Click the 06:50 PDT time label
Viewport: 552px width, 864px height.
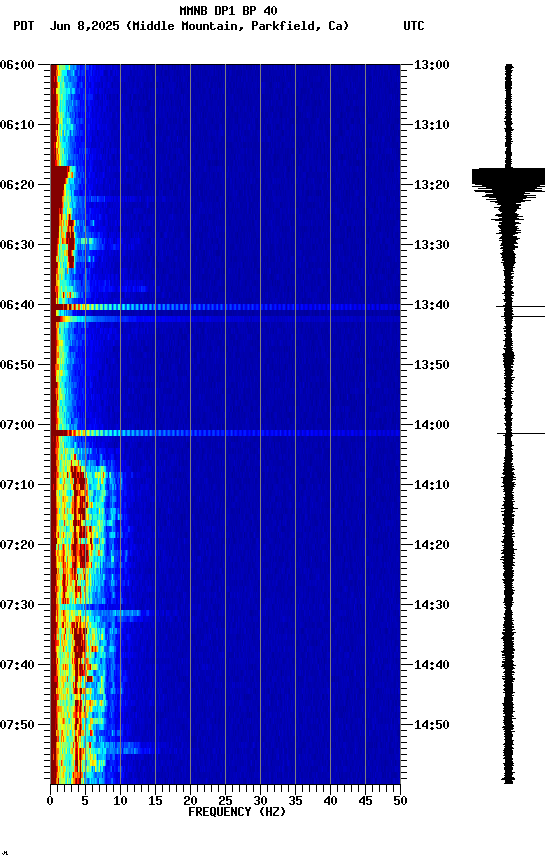[17, 365]
